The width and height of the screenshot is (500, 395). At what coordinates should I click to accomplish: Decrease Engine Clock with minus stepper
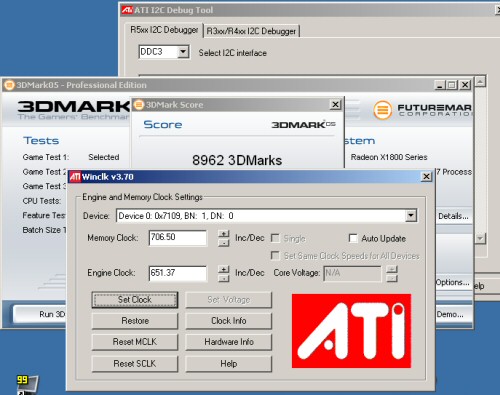coord(224,278)
